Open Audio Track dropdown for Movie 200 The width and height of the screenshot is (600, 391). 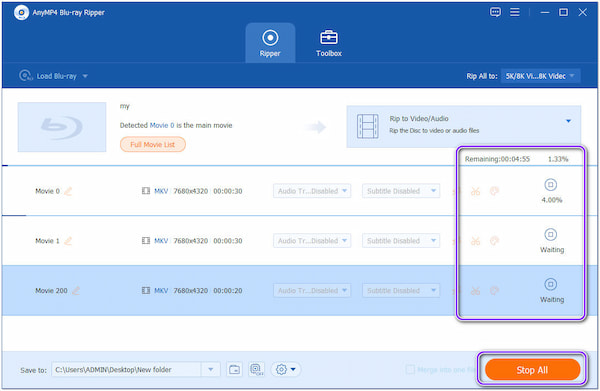tap(312, 290)
